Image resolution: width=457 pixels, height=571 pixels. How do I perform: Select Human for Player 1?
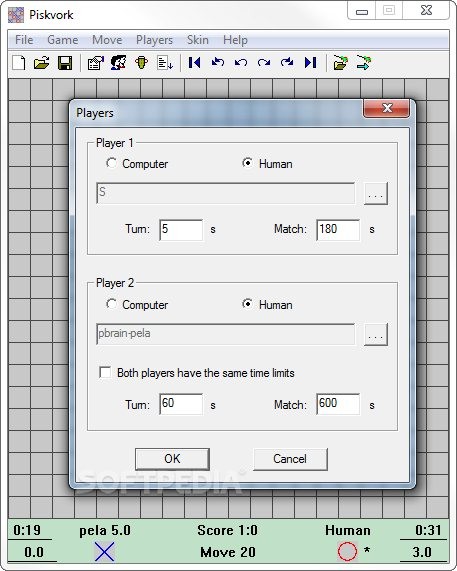(267, 164)
